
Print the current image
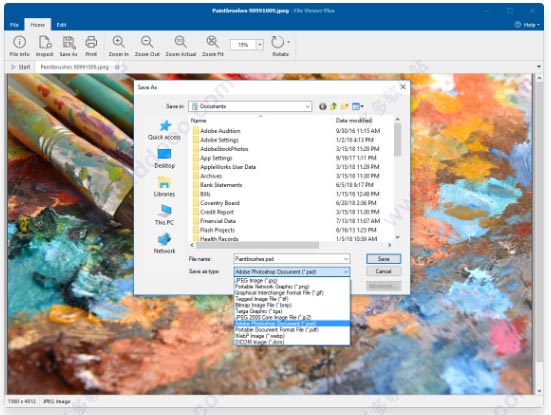click(x=91, y=46)
